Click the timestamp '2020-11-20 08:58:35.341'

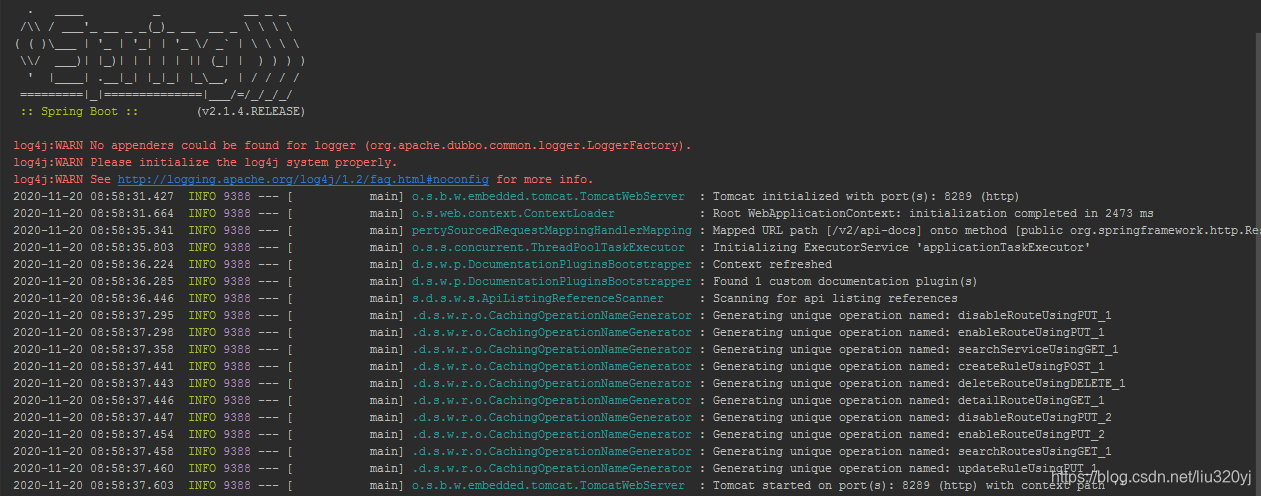[x=93, y=230]
